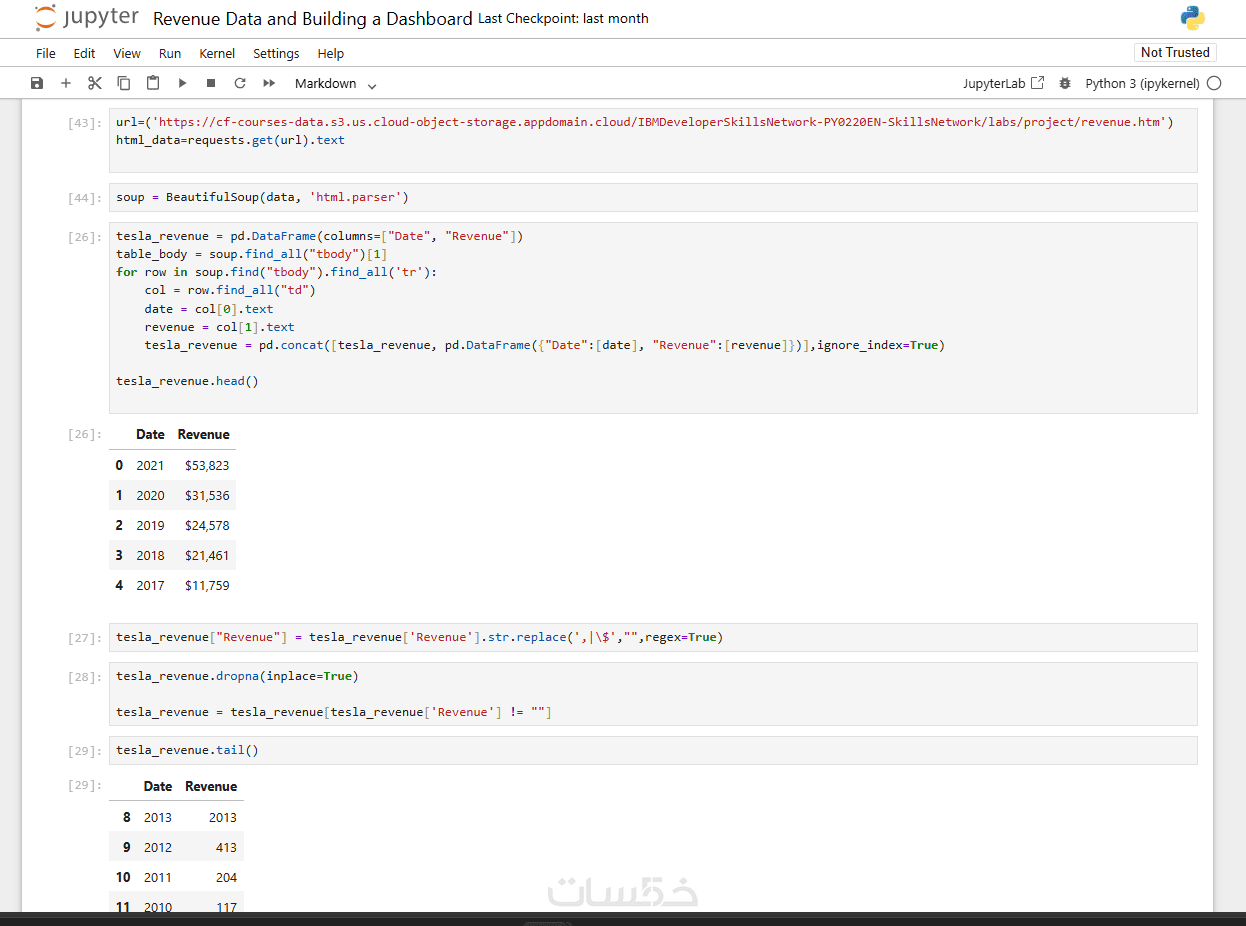Open the Settings menu

click(276, 53)
